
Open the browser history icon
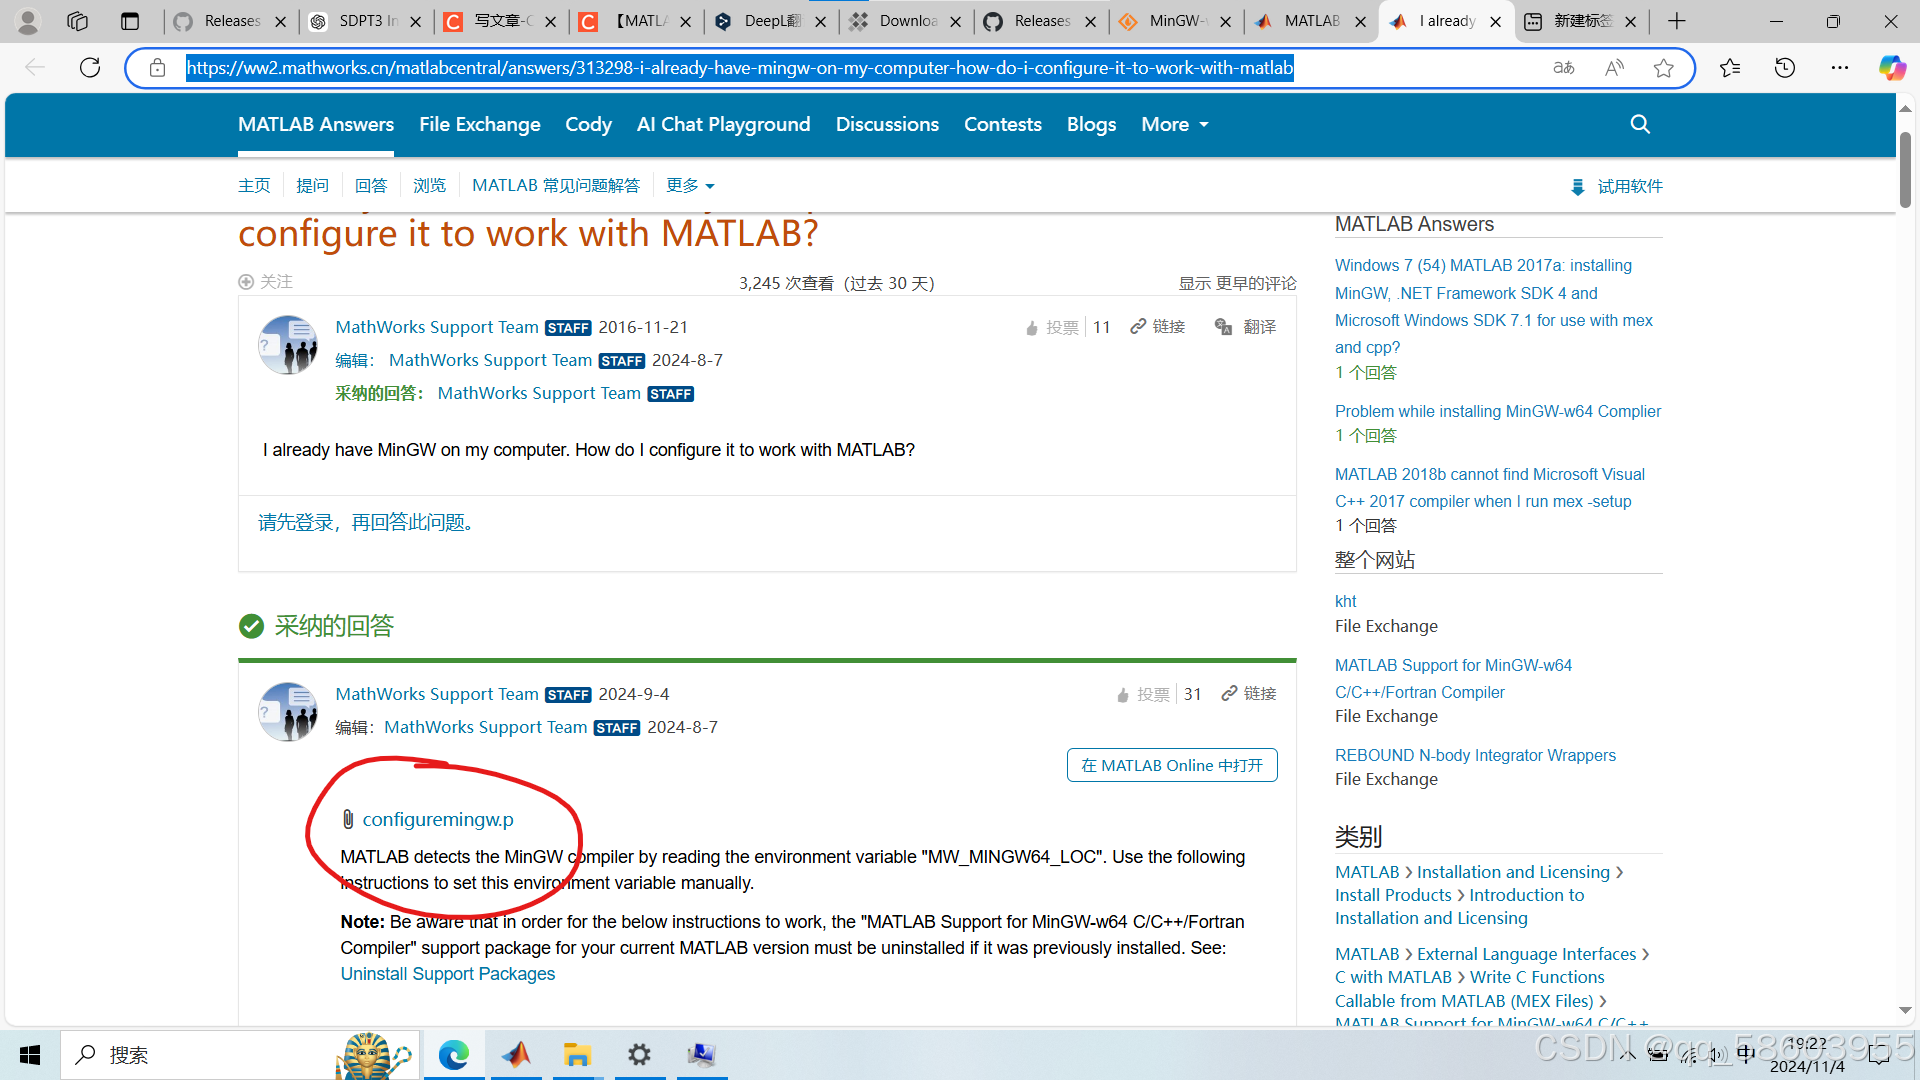pyautogui.click(x=1785, y=68)
